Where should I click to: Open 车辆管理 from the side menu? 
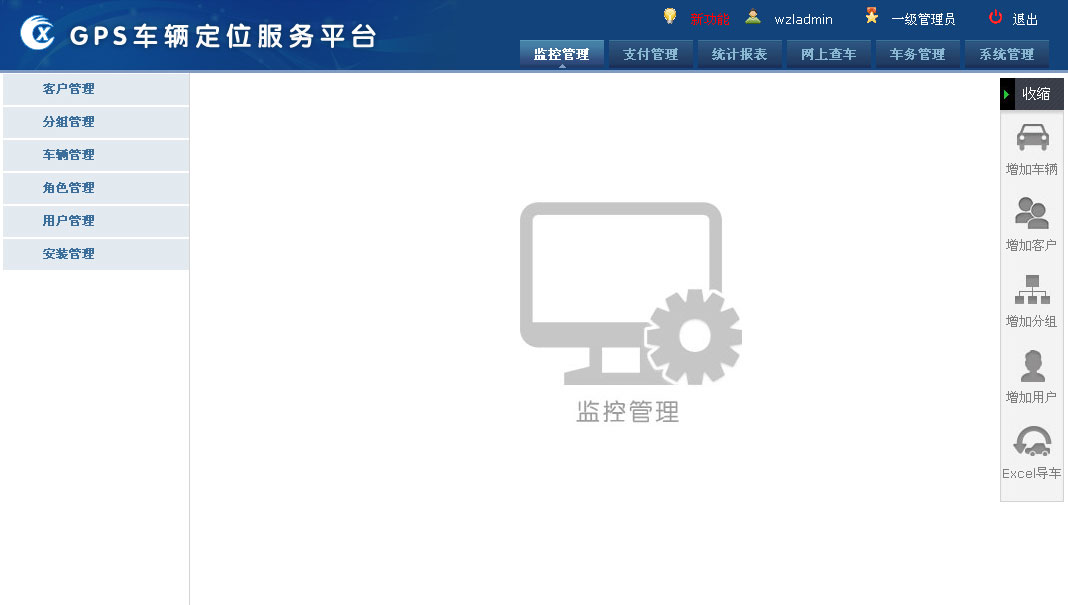tap(69, 155)
